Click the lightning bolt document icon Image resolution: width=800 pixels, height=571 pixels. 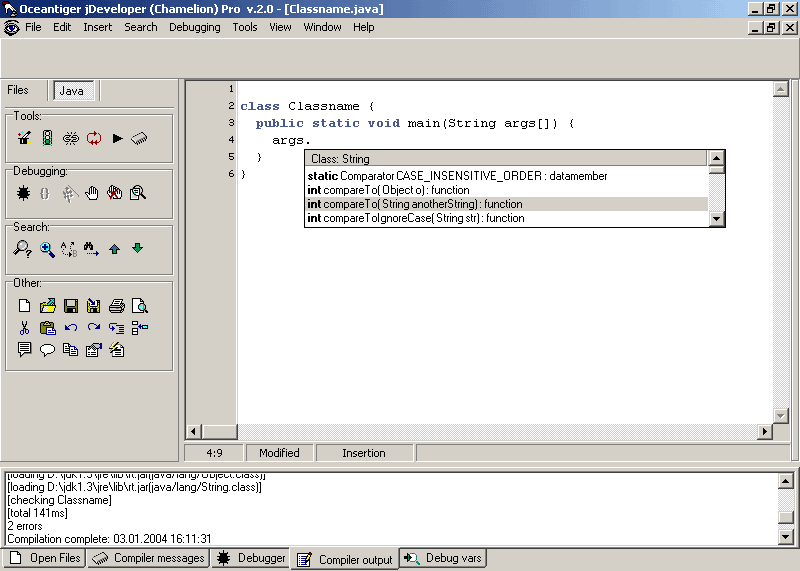(117, 350)
